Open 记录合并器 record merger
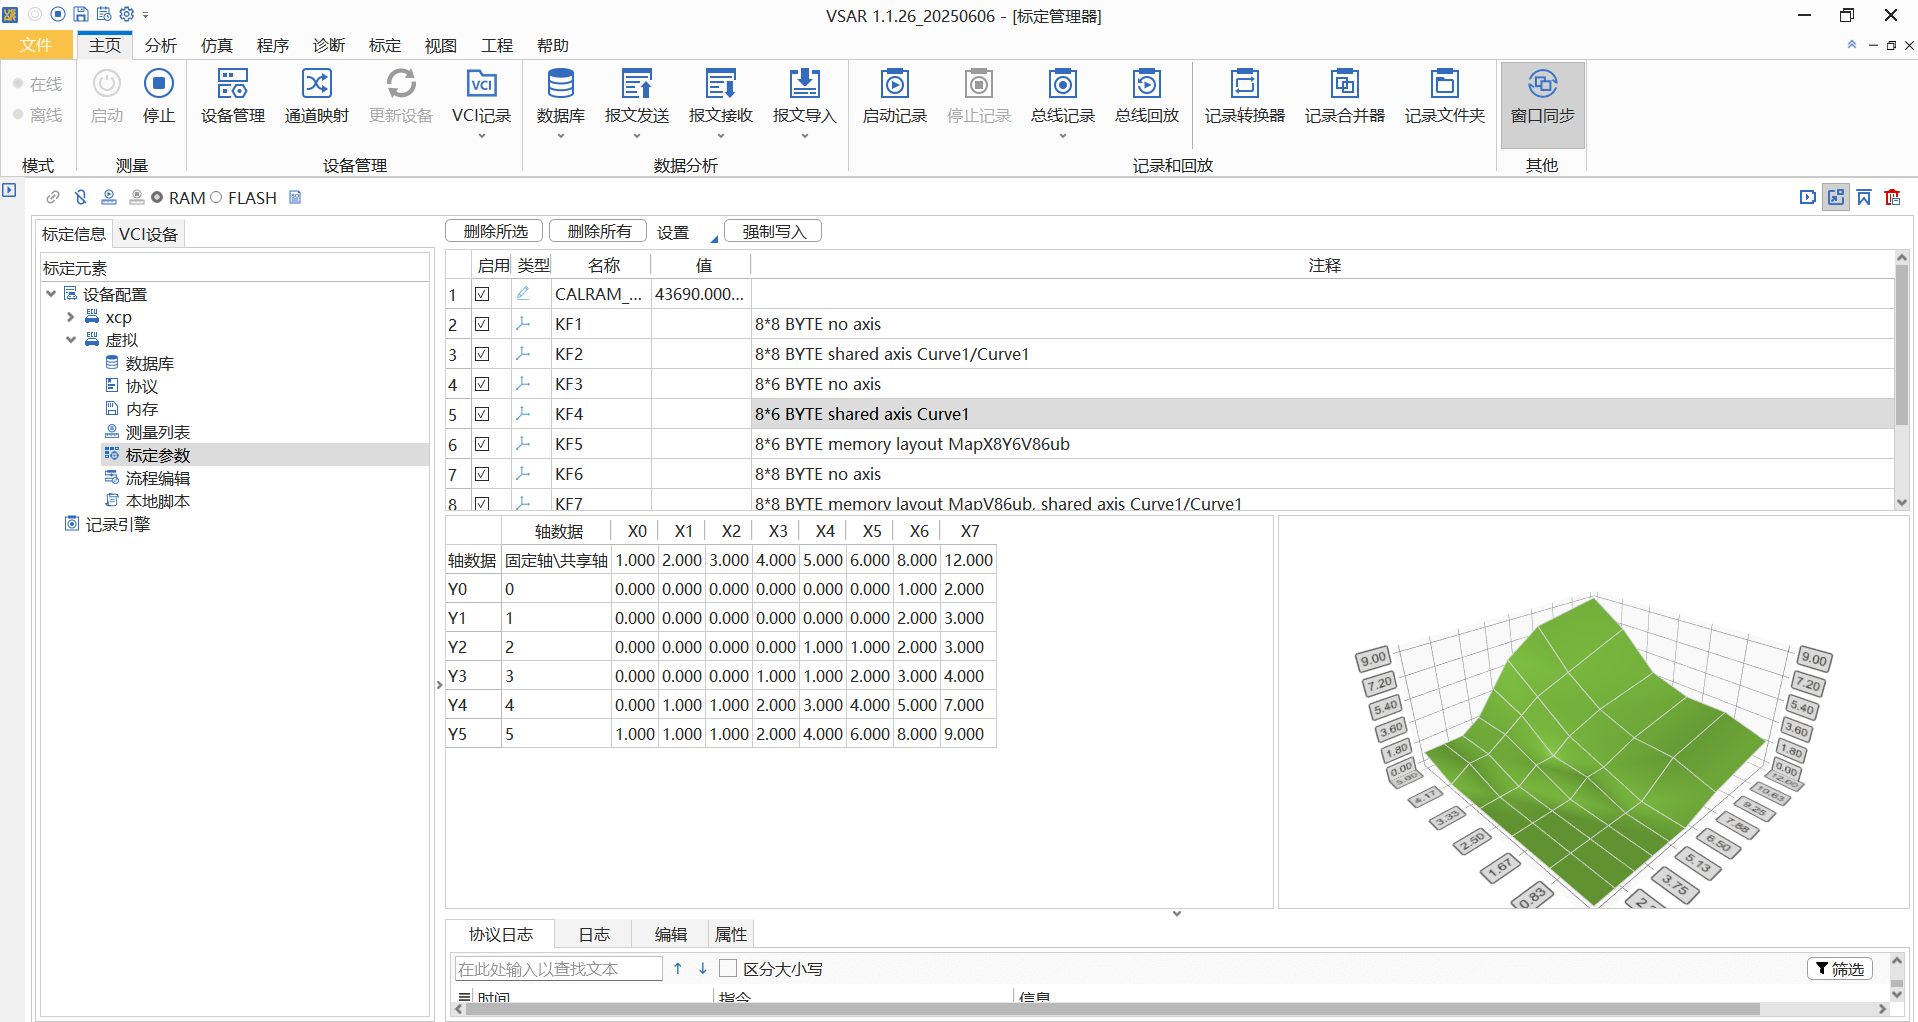The image size is (1918, 1022). pyautogui.click(x=1345, y=96)
